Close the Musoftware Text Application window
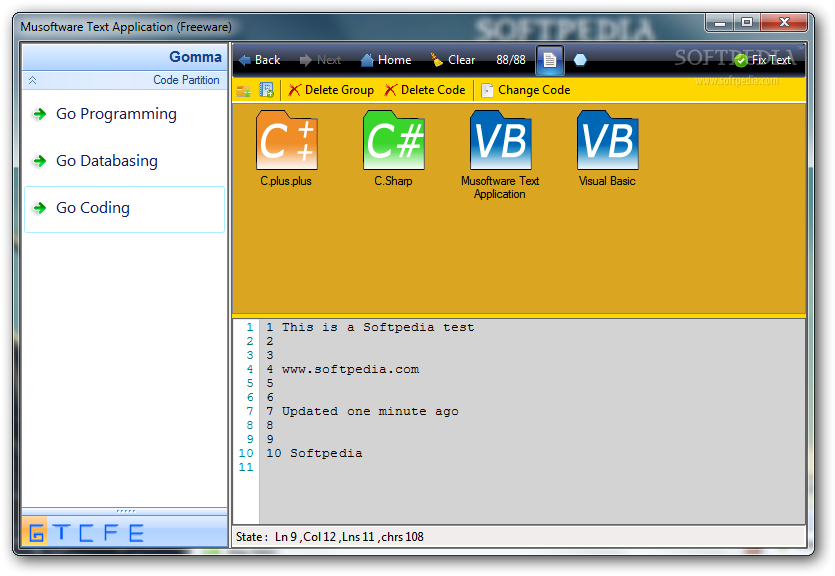Screen dimensions: 835x576 [784, 22]
